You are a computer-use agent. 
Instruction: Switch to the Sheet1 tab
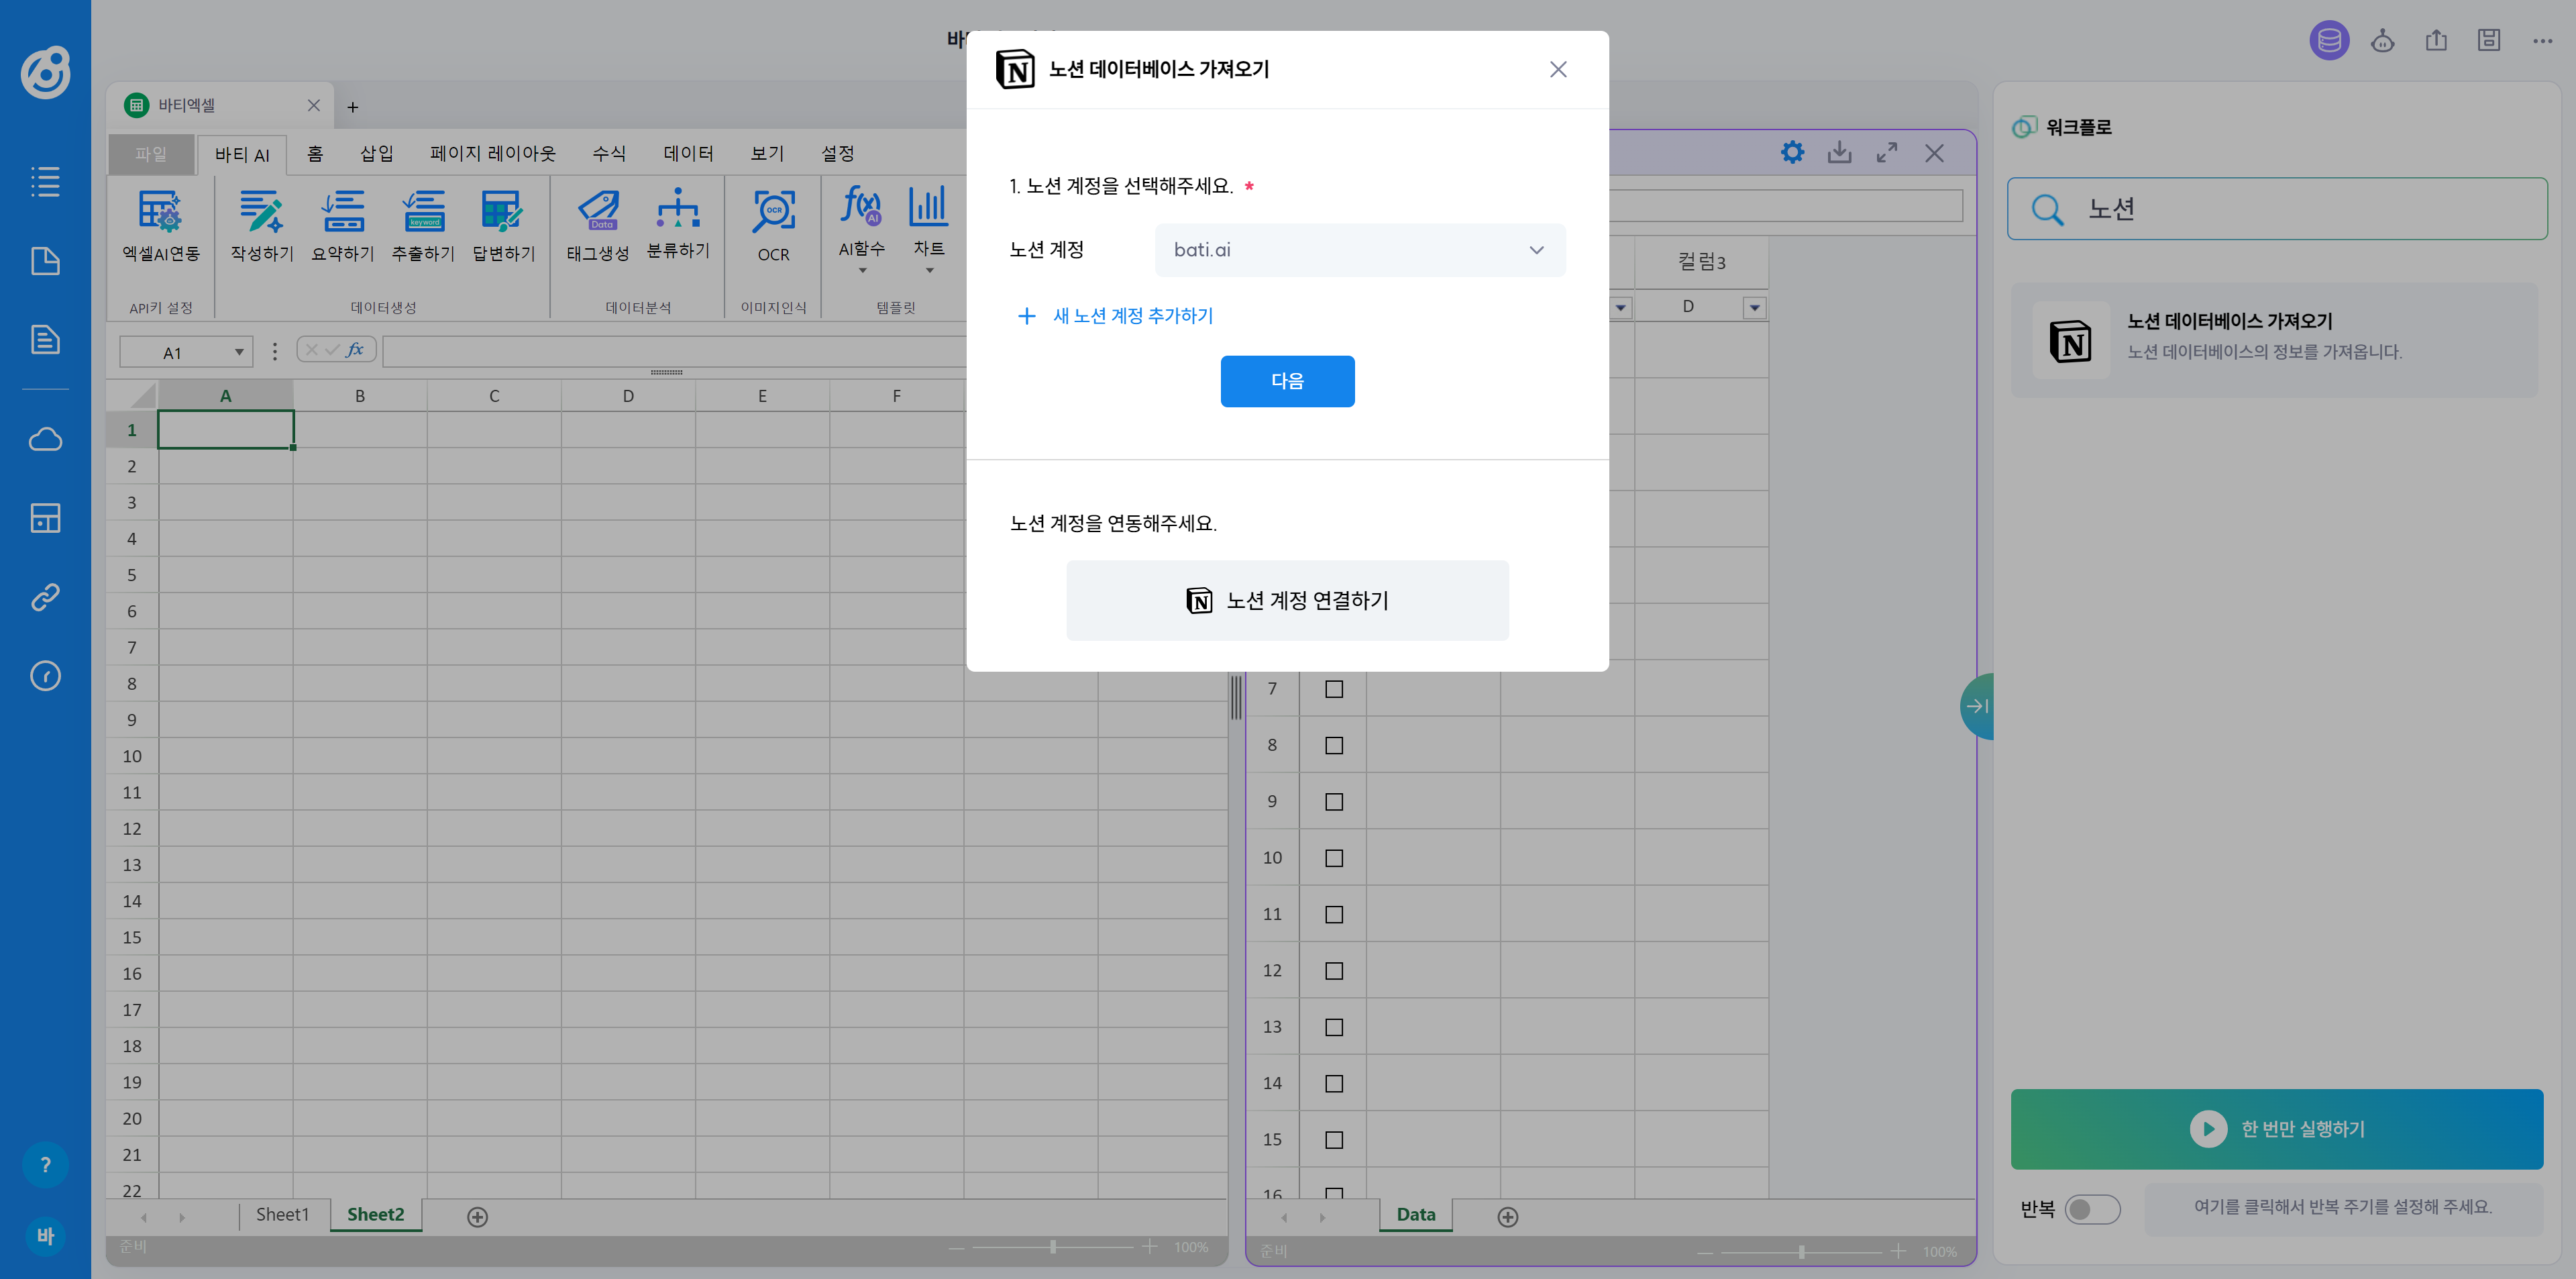pos(282,1214)
